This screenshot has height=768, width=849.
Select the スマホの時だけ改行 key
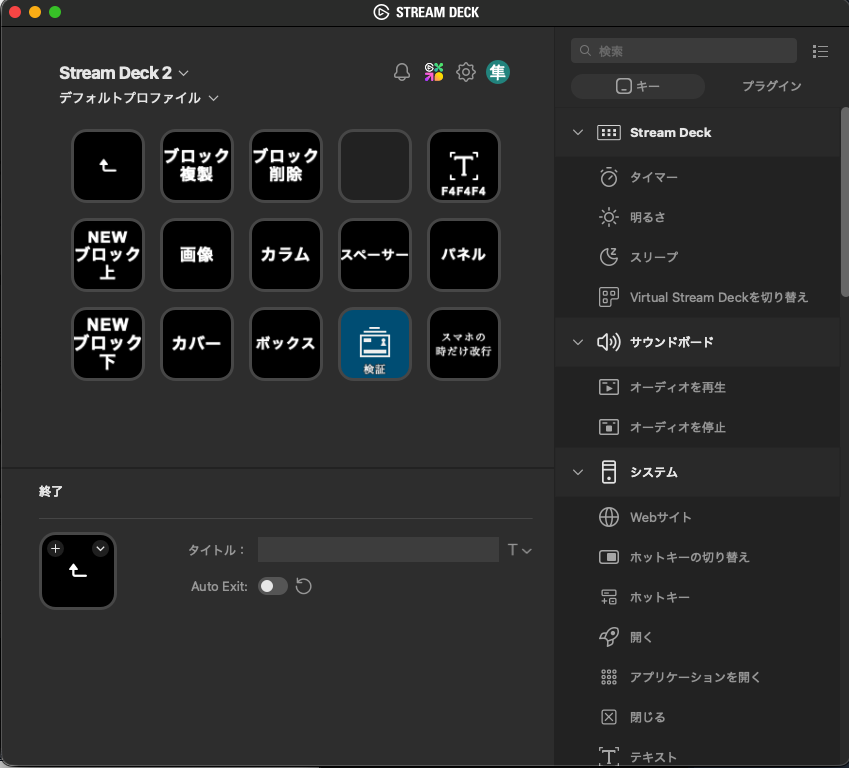click(463, 343)
